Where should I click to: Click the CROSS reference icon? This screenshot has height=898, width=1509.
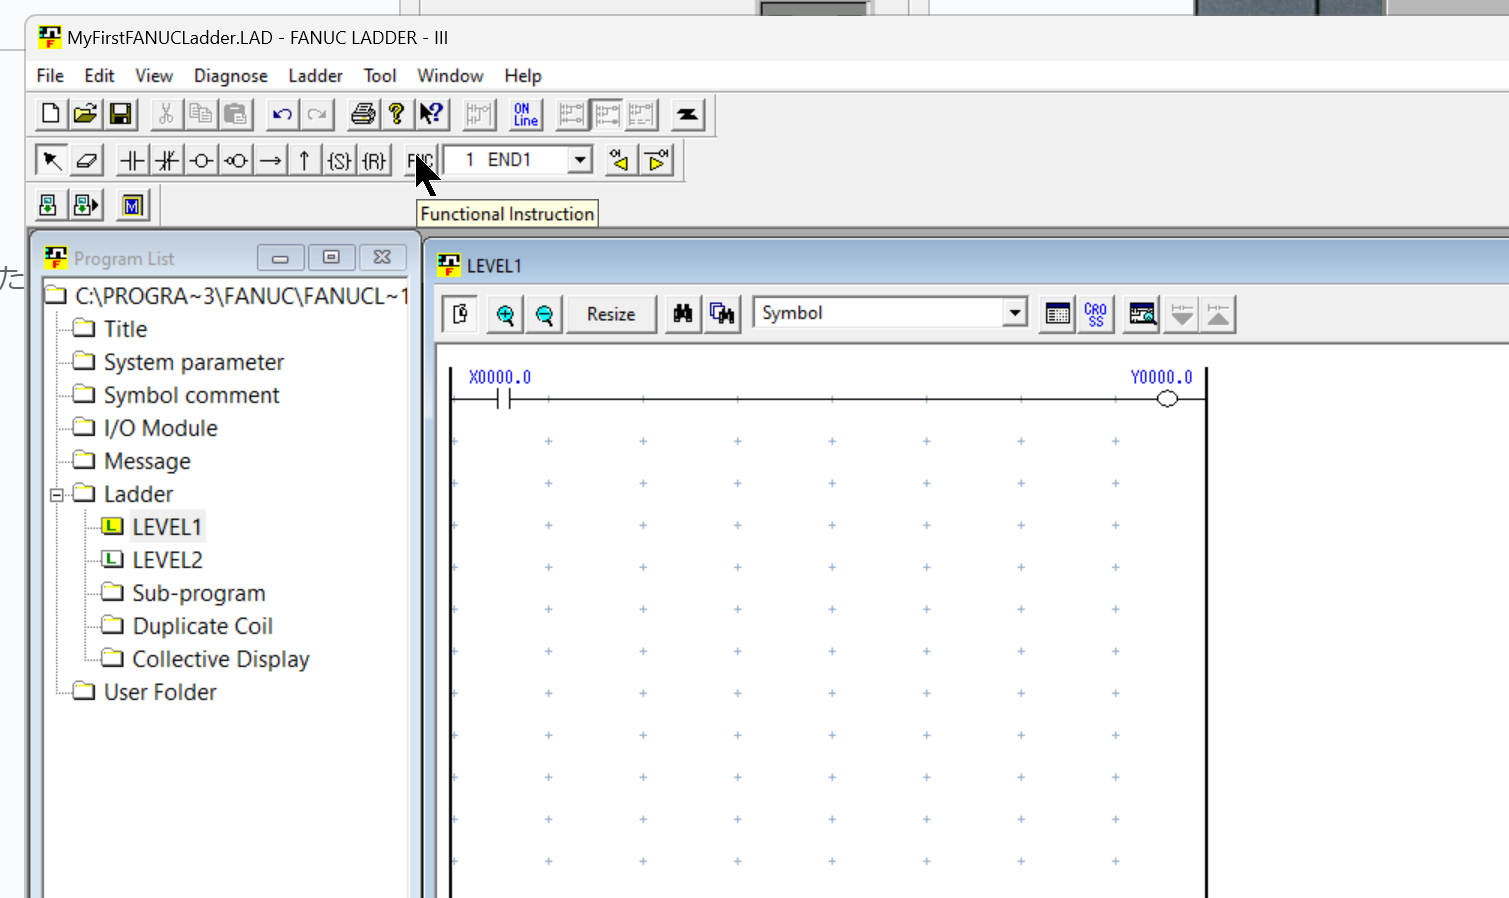click(x=1096, y=314)
